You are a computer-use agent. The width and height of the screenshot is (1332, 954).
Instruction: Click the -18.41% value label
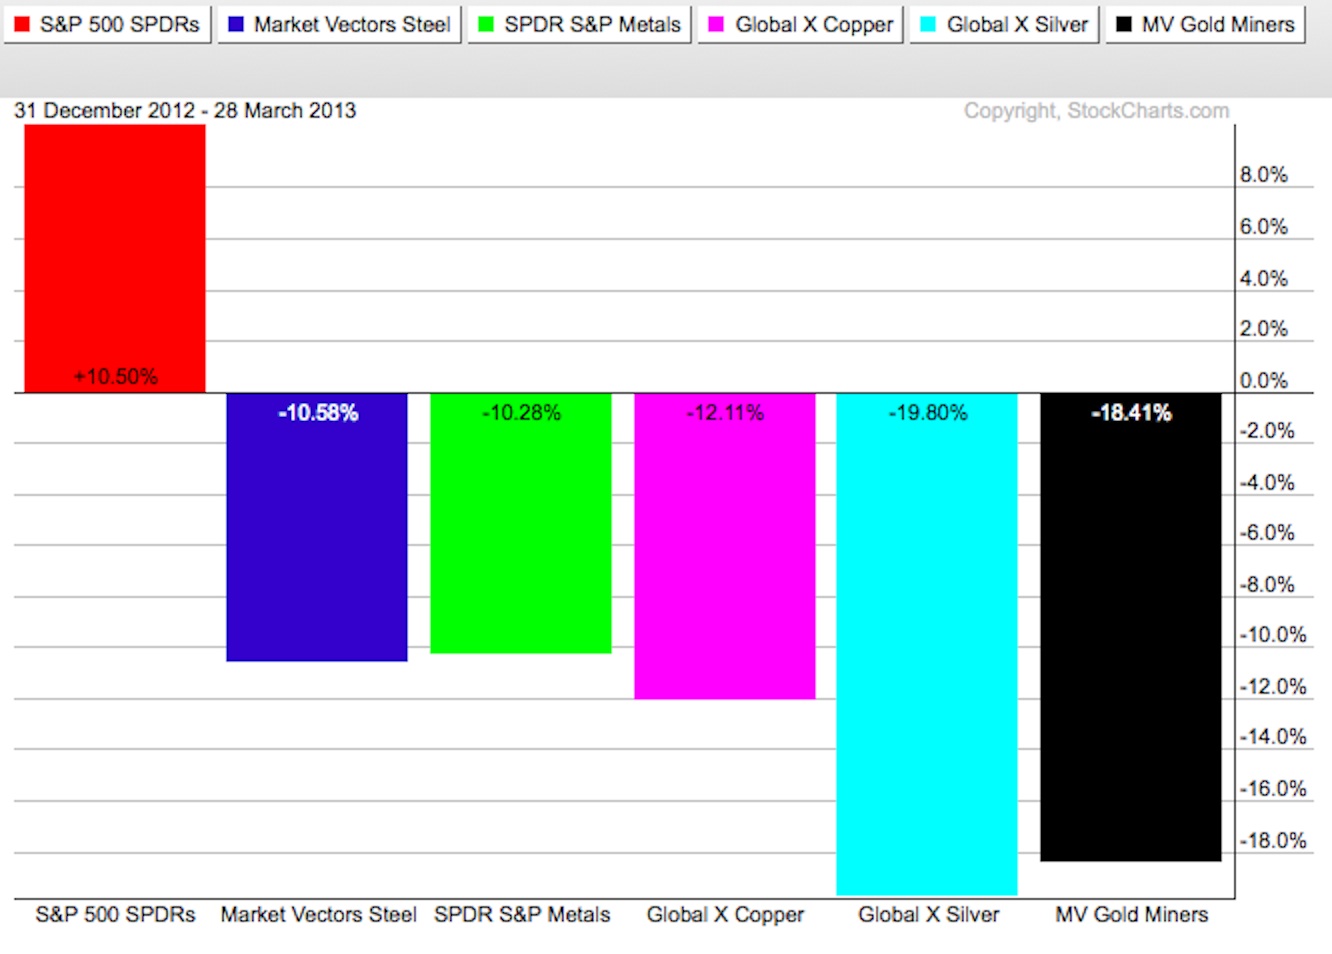(x=1131, y=413)
